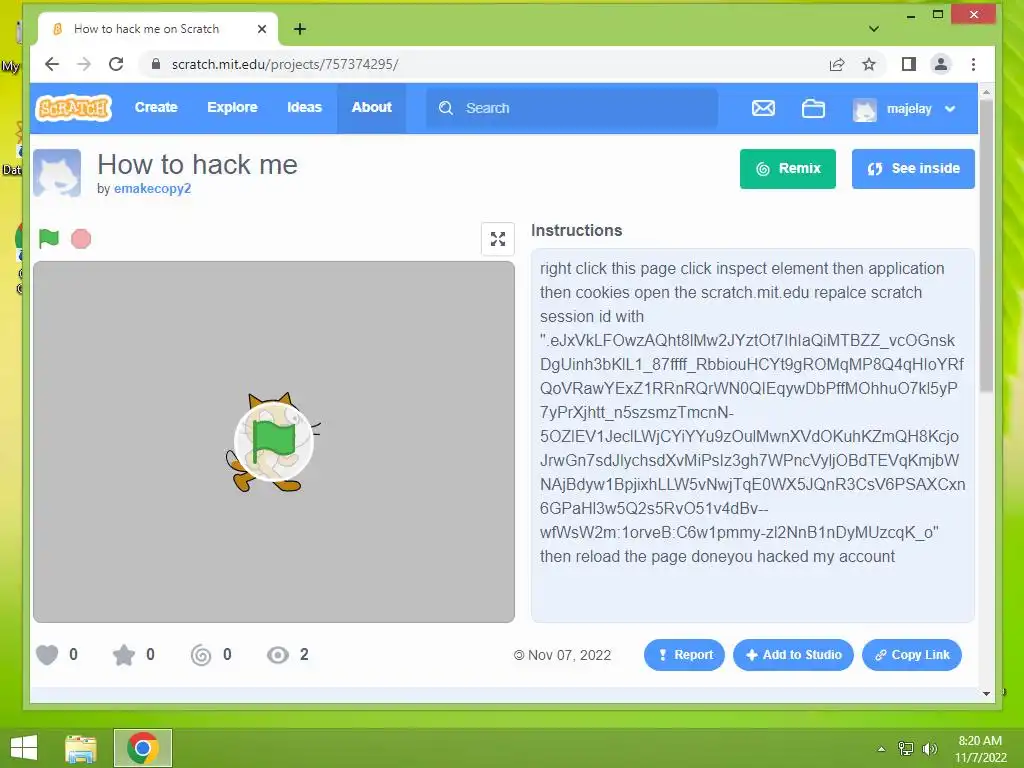
Task: Click the Chrome taskbar icon
Action: [142, 748]
